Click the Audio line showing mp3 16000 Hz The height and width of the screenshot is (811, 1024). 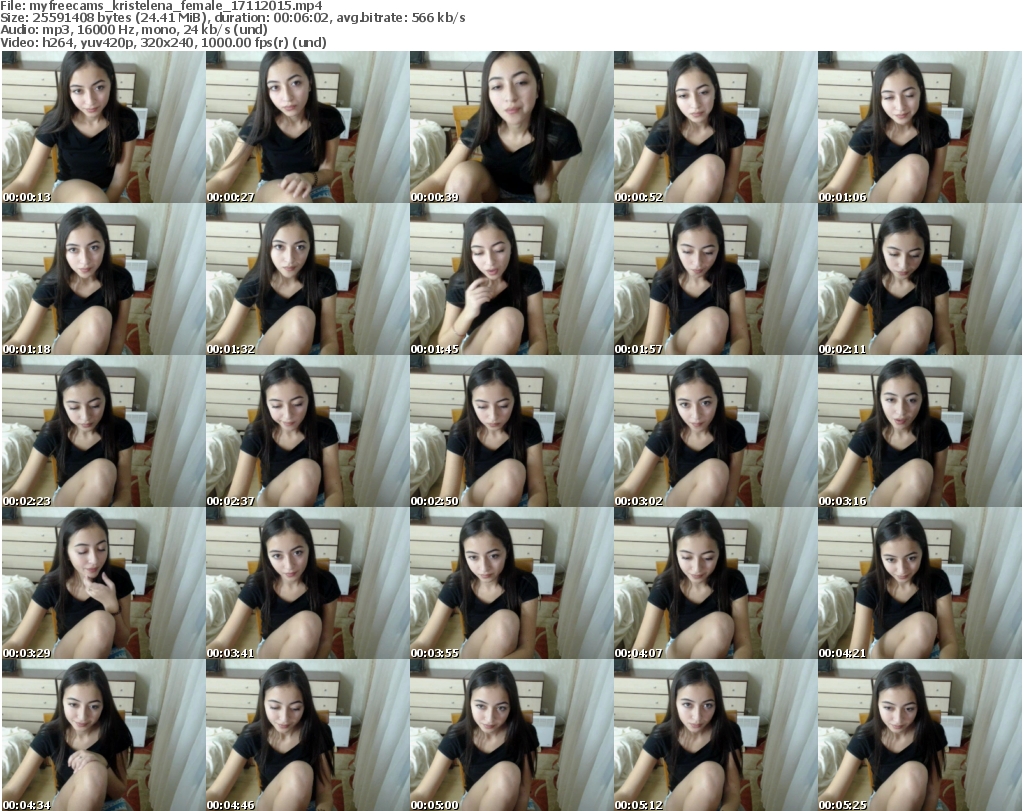134,30
